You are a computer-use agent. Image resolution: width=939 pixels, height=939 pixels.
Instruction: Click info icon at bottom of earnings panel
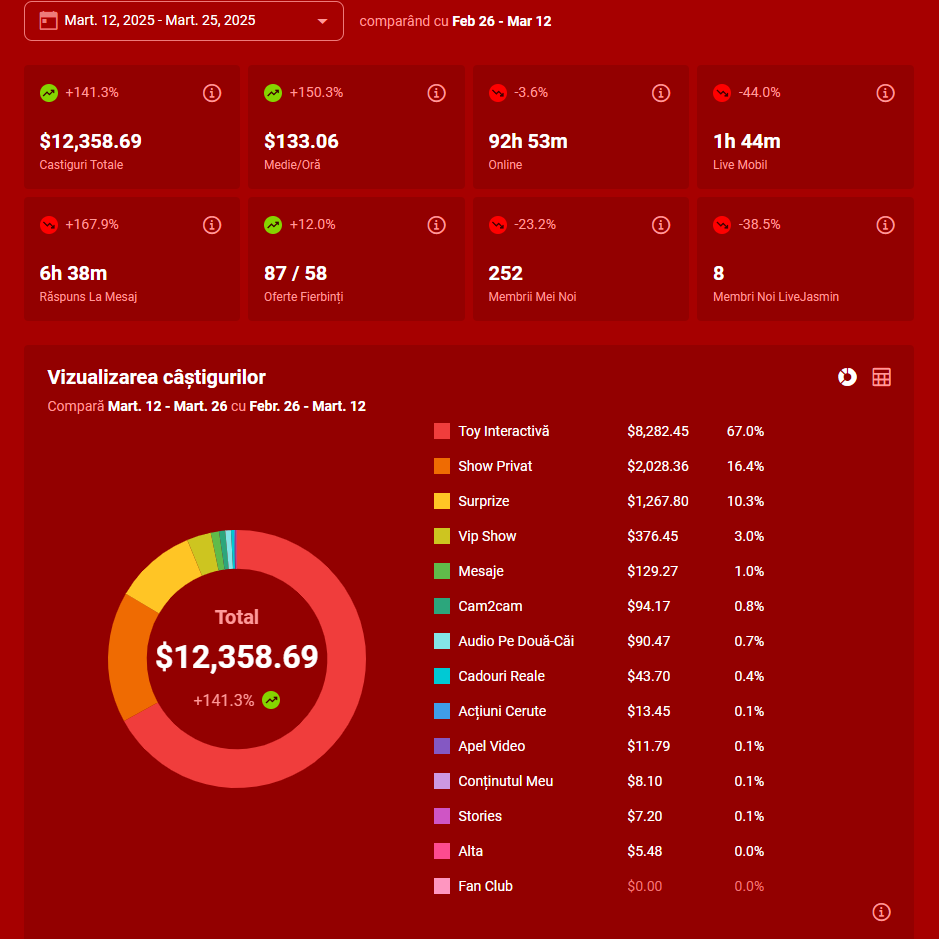(881, 911)
